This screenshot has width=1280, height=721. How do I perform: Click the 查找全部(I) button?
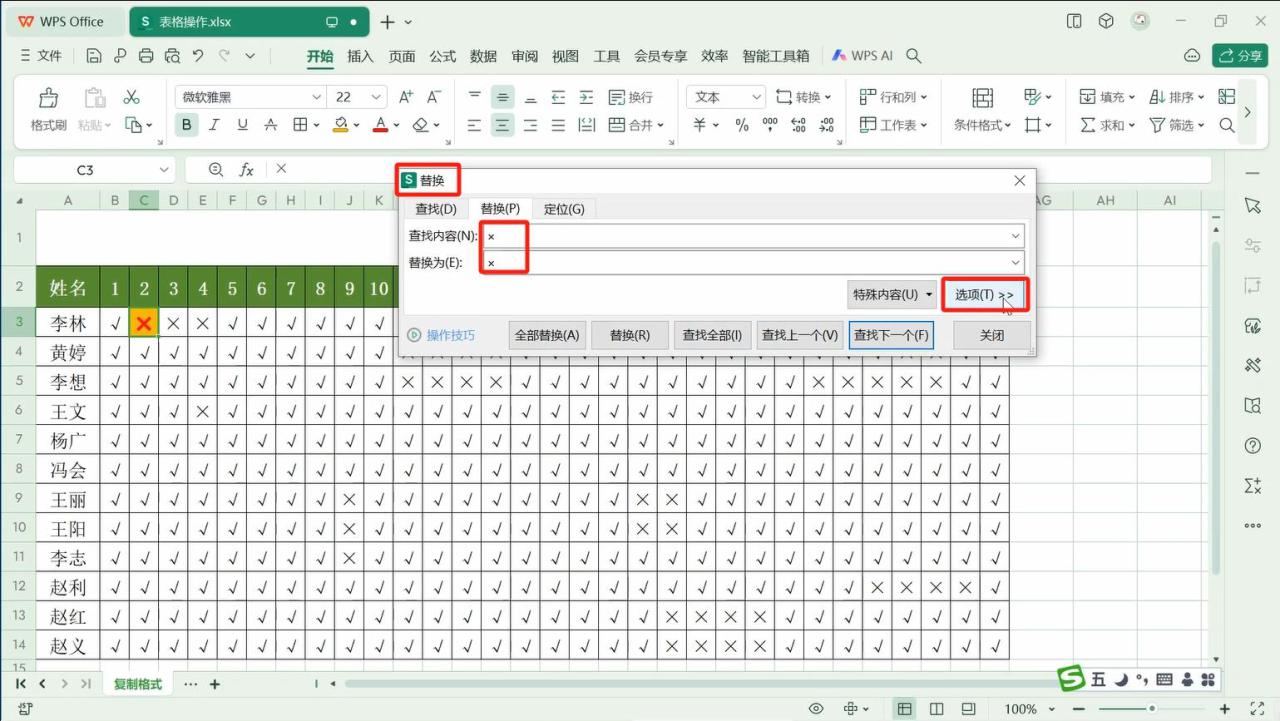coord(712,335)
